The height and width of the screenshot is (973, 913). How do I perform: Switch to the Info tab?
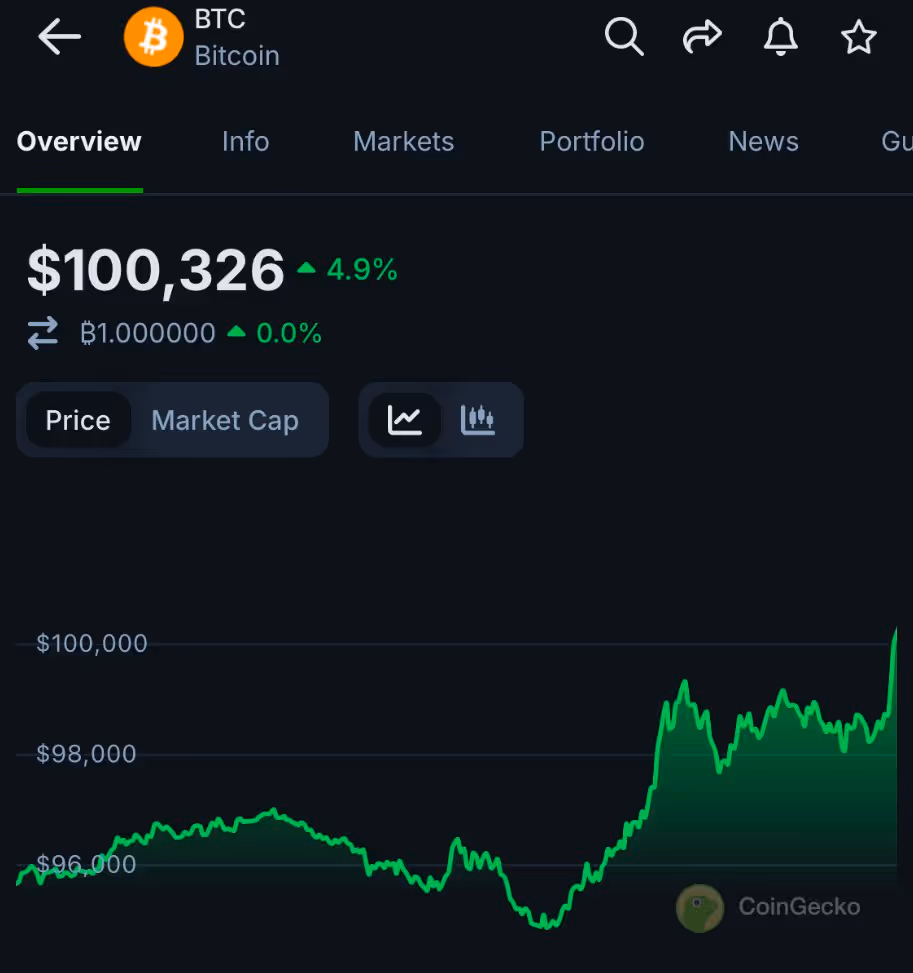coord(245,142)
